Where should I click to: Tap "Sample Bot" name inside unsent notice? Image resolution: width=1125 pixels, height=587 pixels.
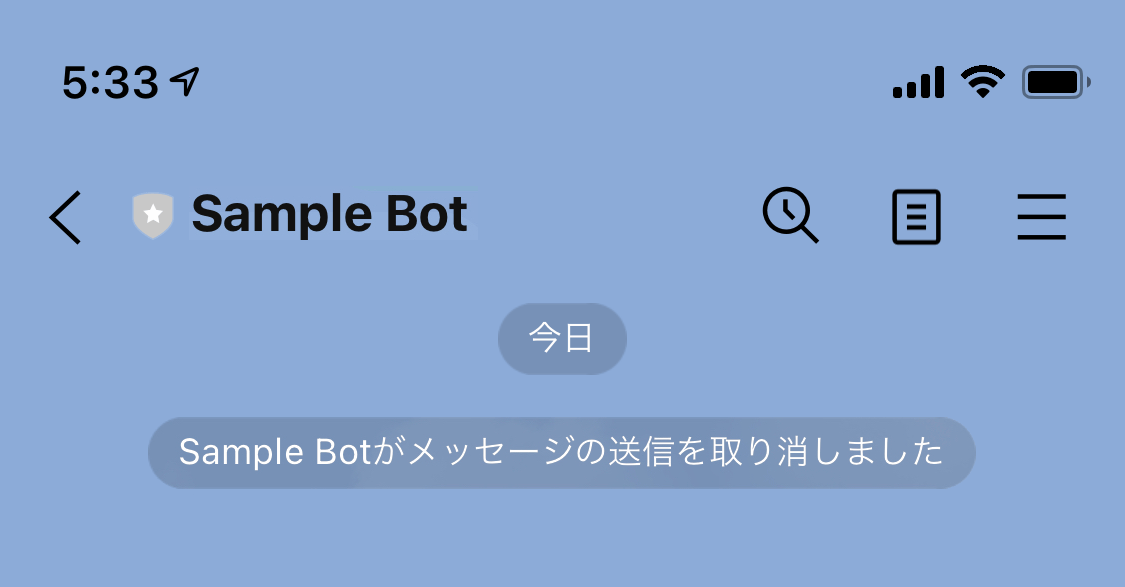coord(273,453)
